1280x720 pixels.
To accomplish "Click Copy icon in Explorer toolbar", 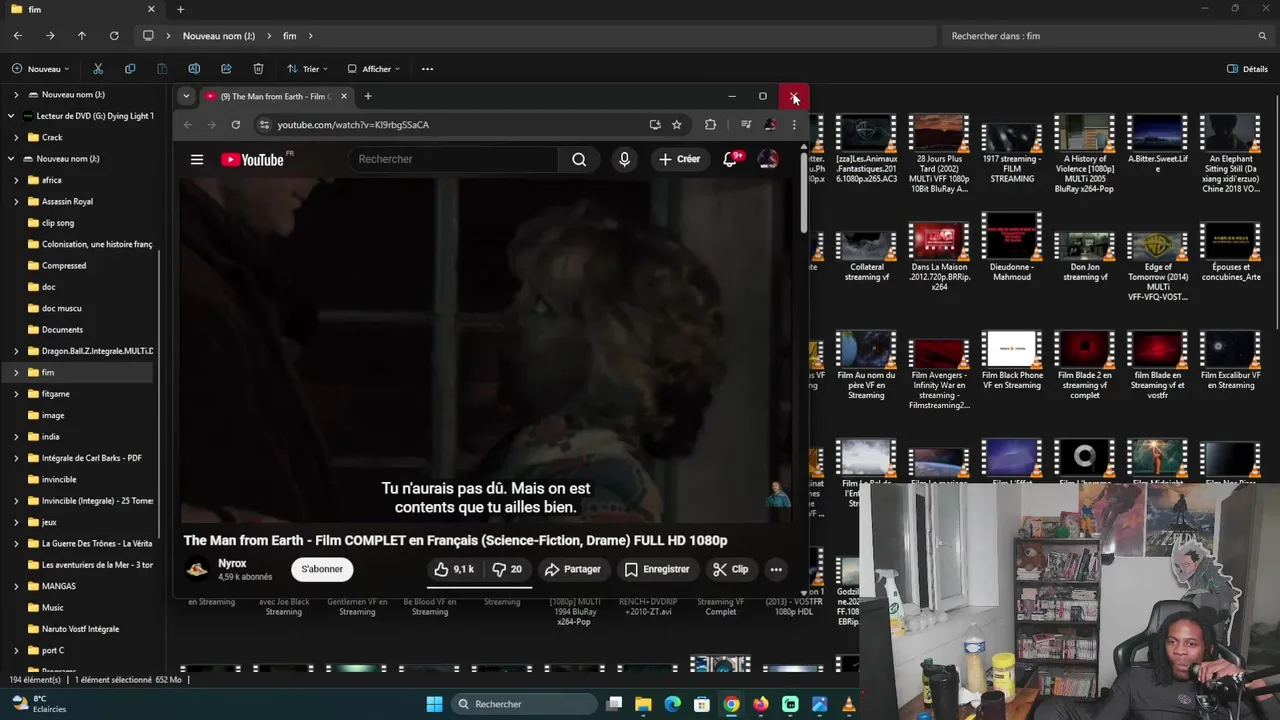I will pyautogui.click(x=130, y=69).
